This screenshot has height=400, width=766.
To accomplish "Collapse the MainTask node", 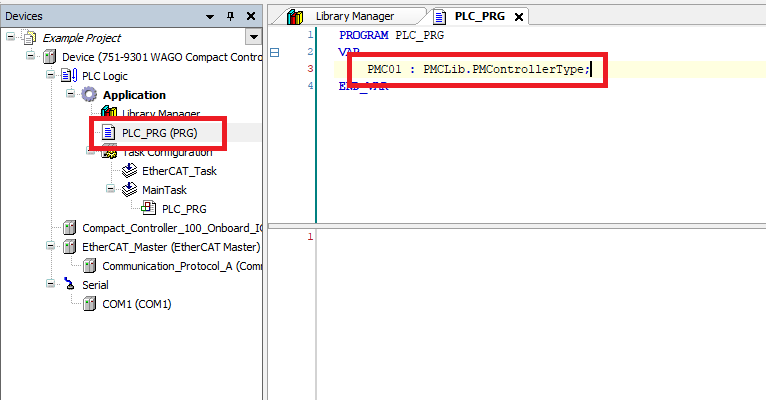I will pyautogui.click(x=110, y=190).
